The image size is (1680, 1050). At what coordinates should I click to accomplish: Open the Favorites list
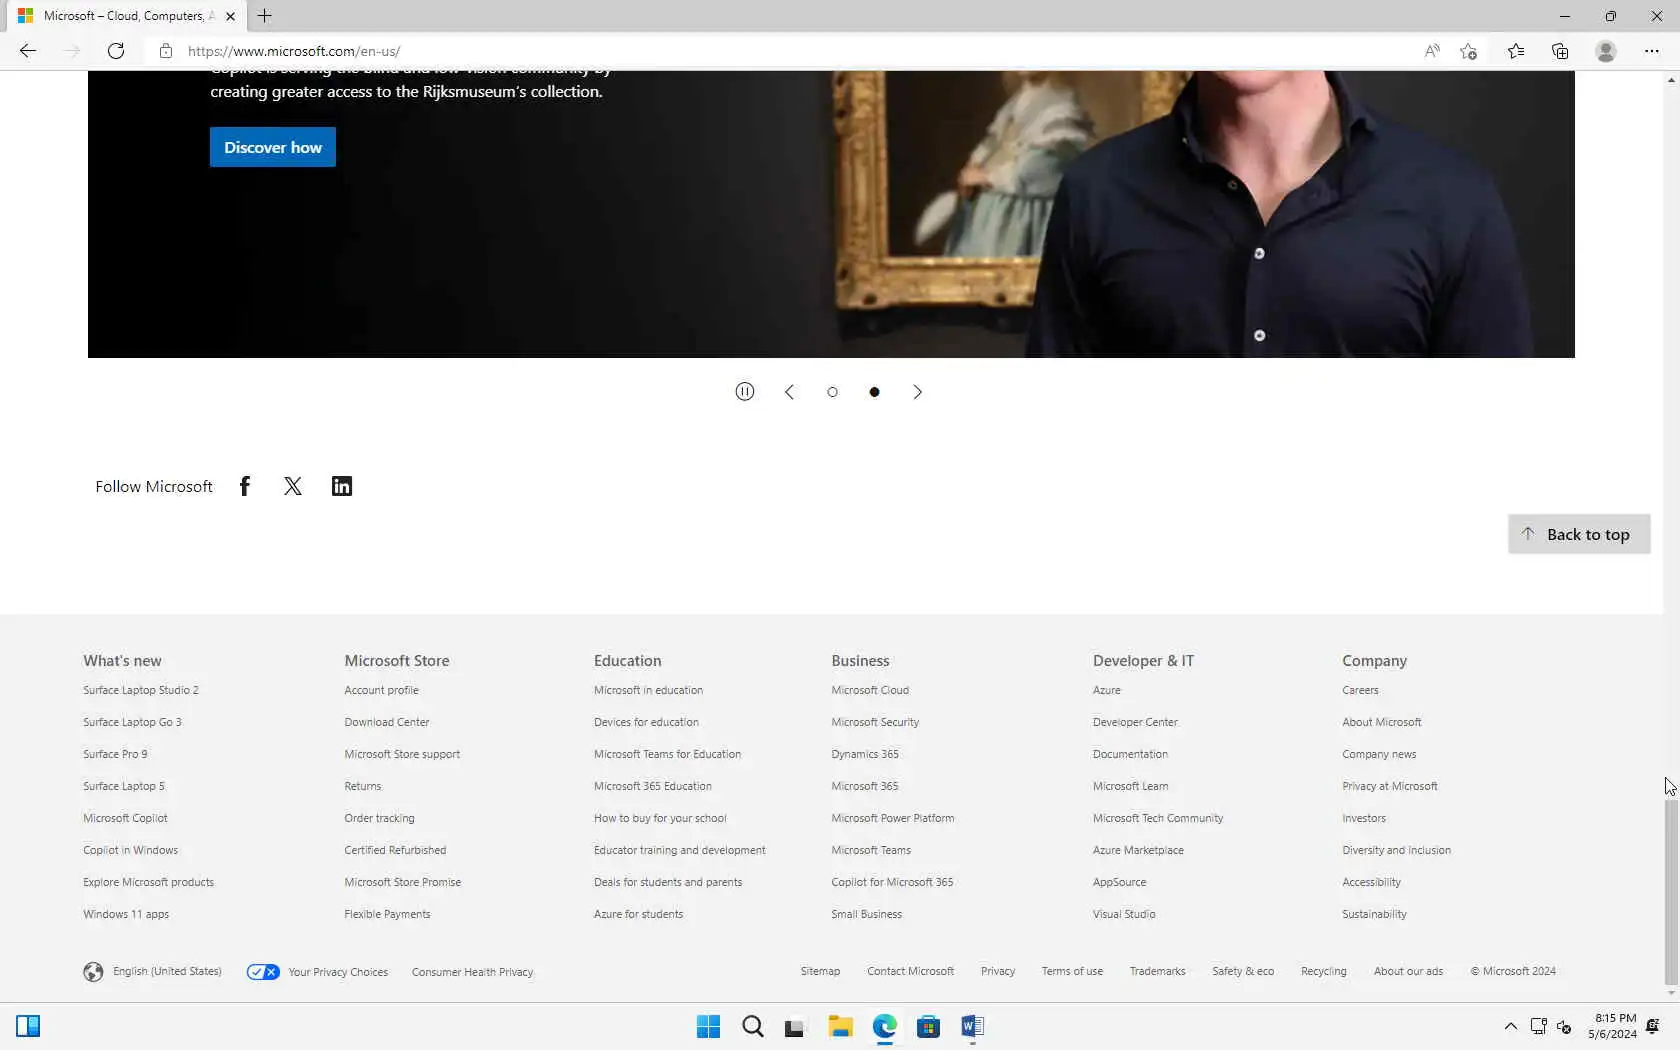[x=1516, y=51]
